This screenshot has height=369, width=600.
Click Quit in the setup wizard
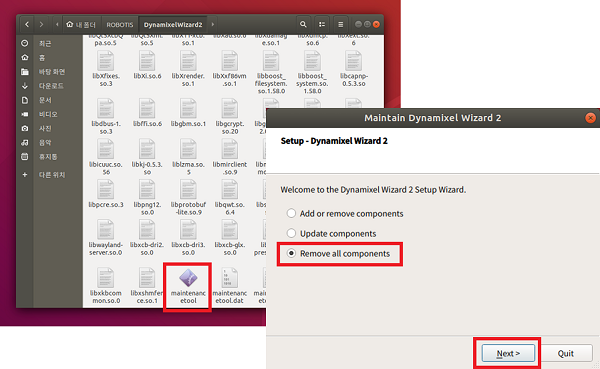[x=566, y=353]
